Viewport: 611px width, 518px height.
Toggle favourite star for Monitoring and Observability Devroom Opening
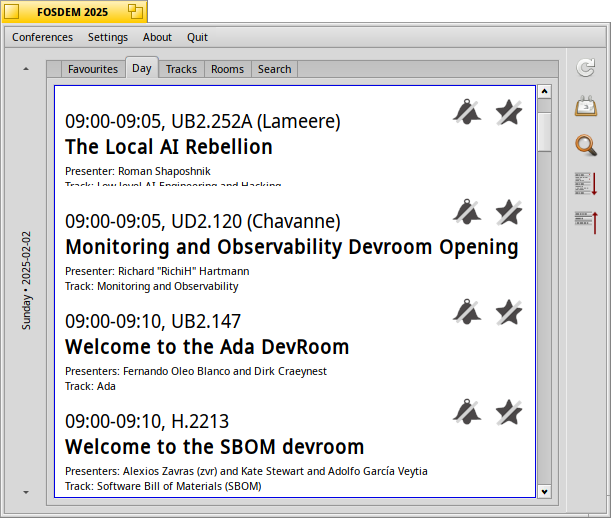[x=509, y=212]
